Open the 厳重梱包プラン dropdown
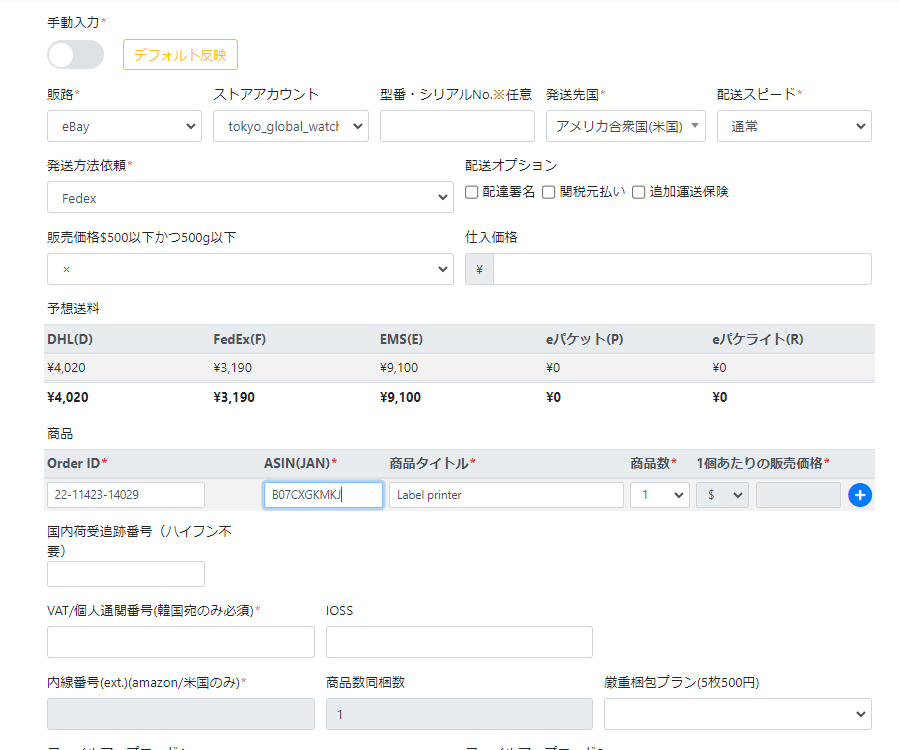Viewport: 899px width, 750px height. tap(737, 714)
